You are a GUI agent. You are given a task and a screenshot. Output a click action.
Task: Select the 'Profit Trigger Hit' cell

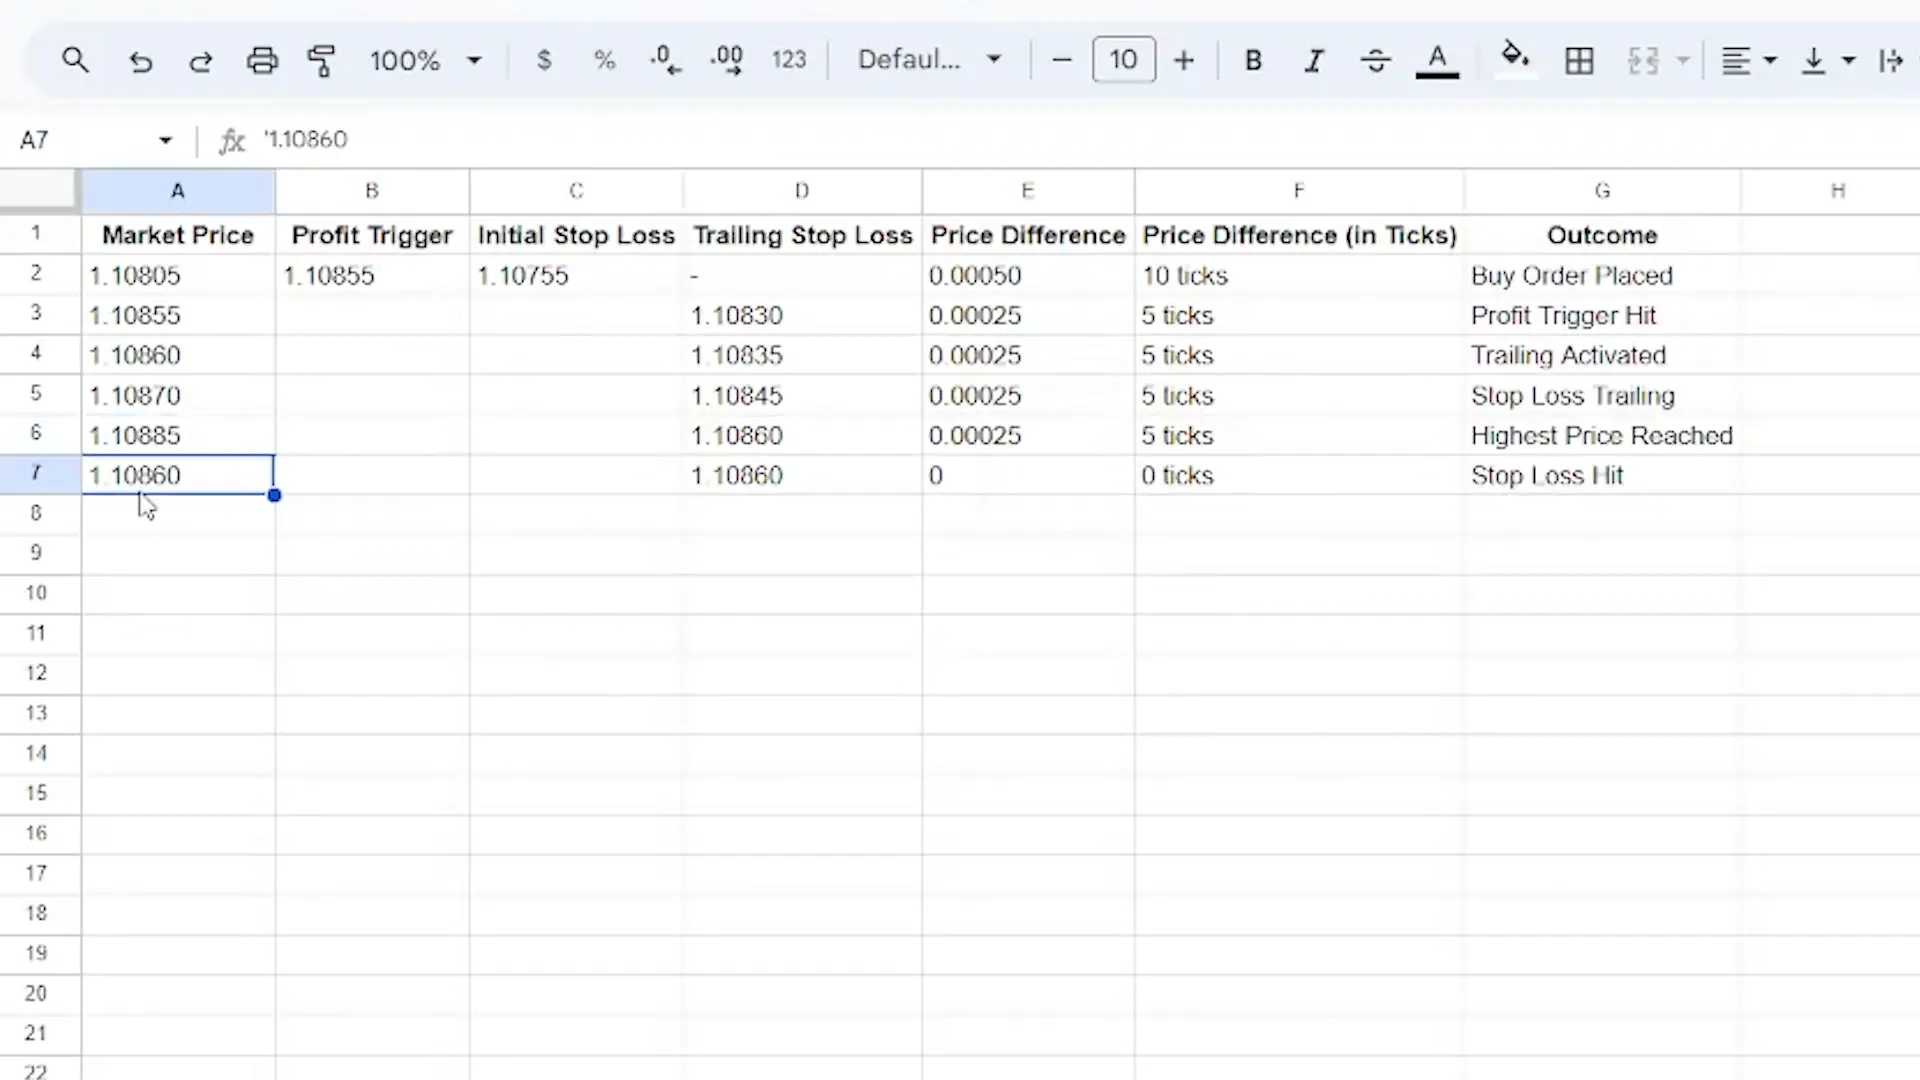click(1603, 315)
